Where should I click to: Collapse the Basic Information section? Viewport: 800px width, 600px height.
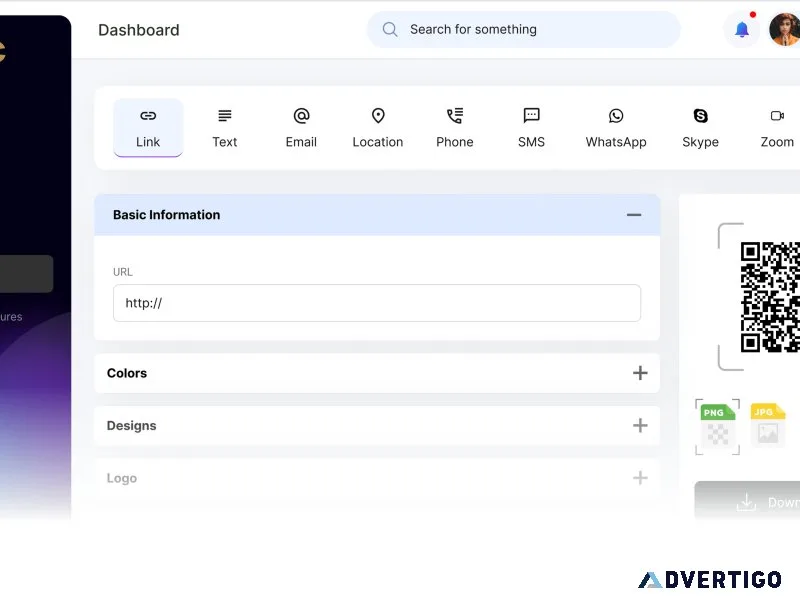pos(634,215)
